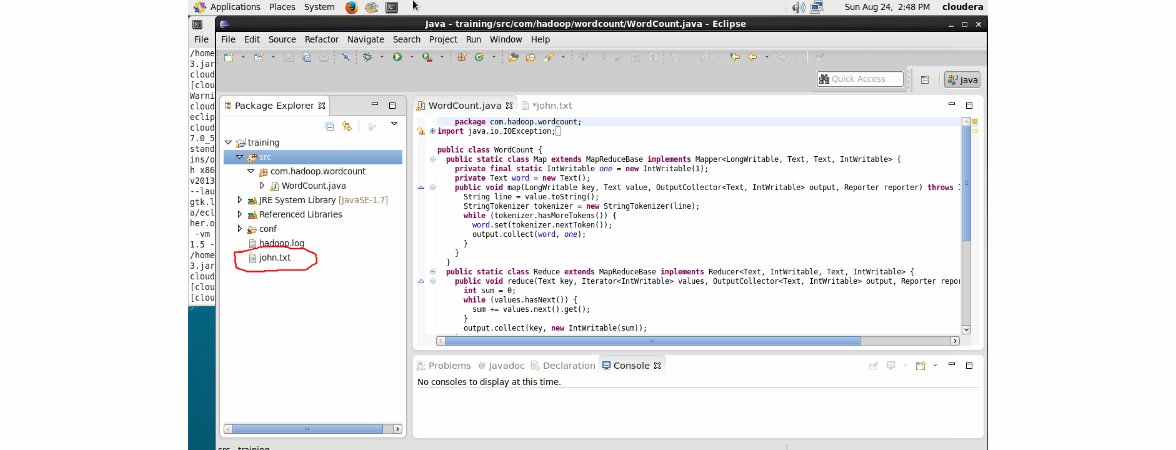1176x450 pixels.
Task: Click Collapse All in Package Explorer
Action: 329,126
